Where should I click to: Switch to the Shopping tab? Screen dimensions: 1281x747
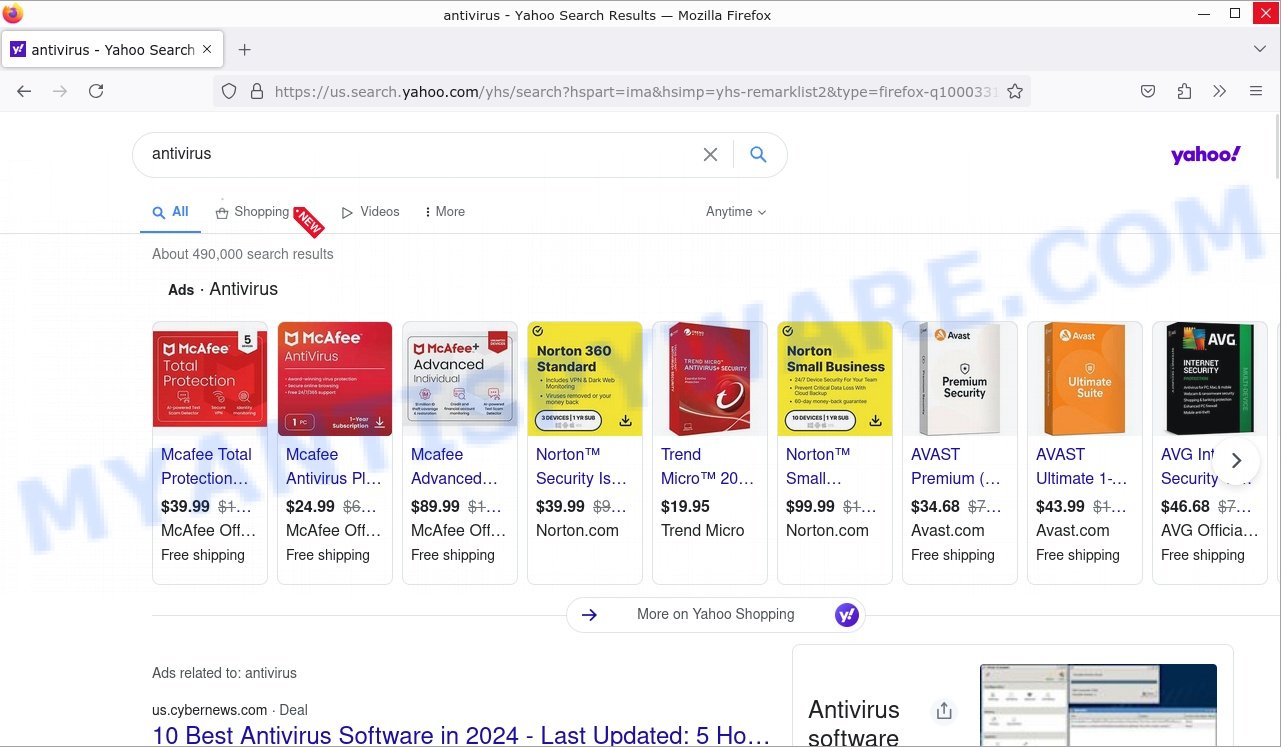(x=253, y=212)
